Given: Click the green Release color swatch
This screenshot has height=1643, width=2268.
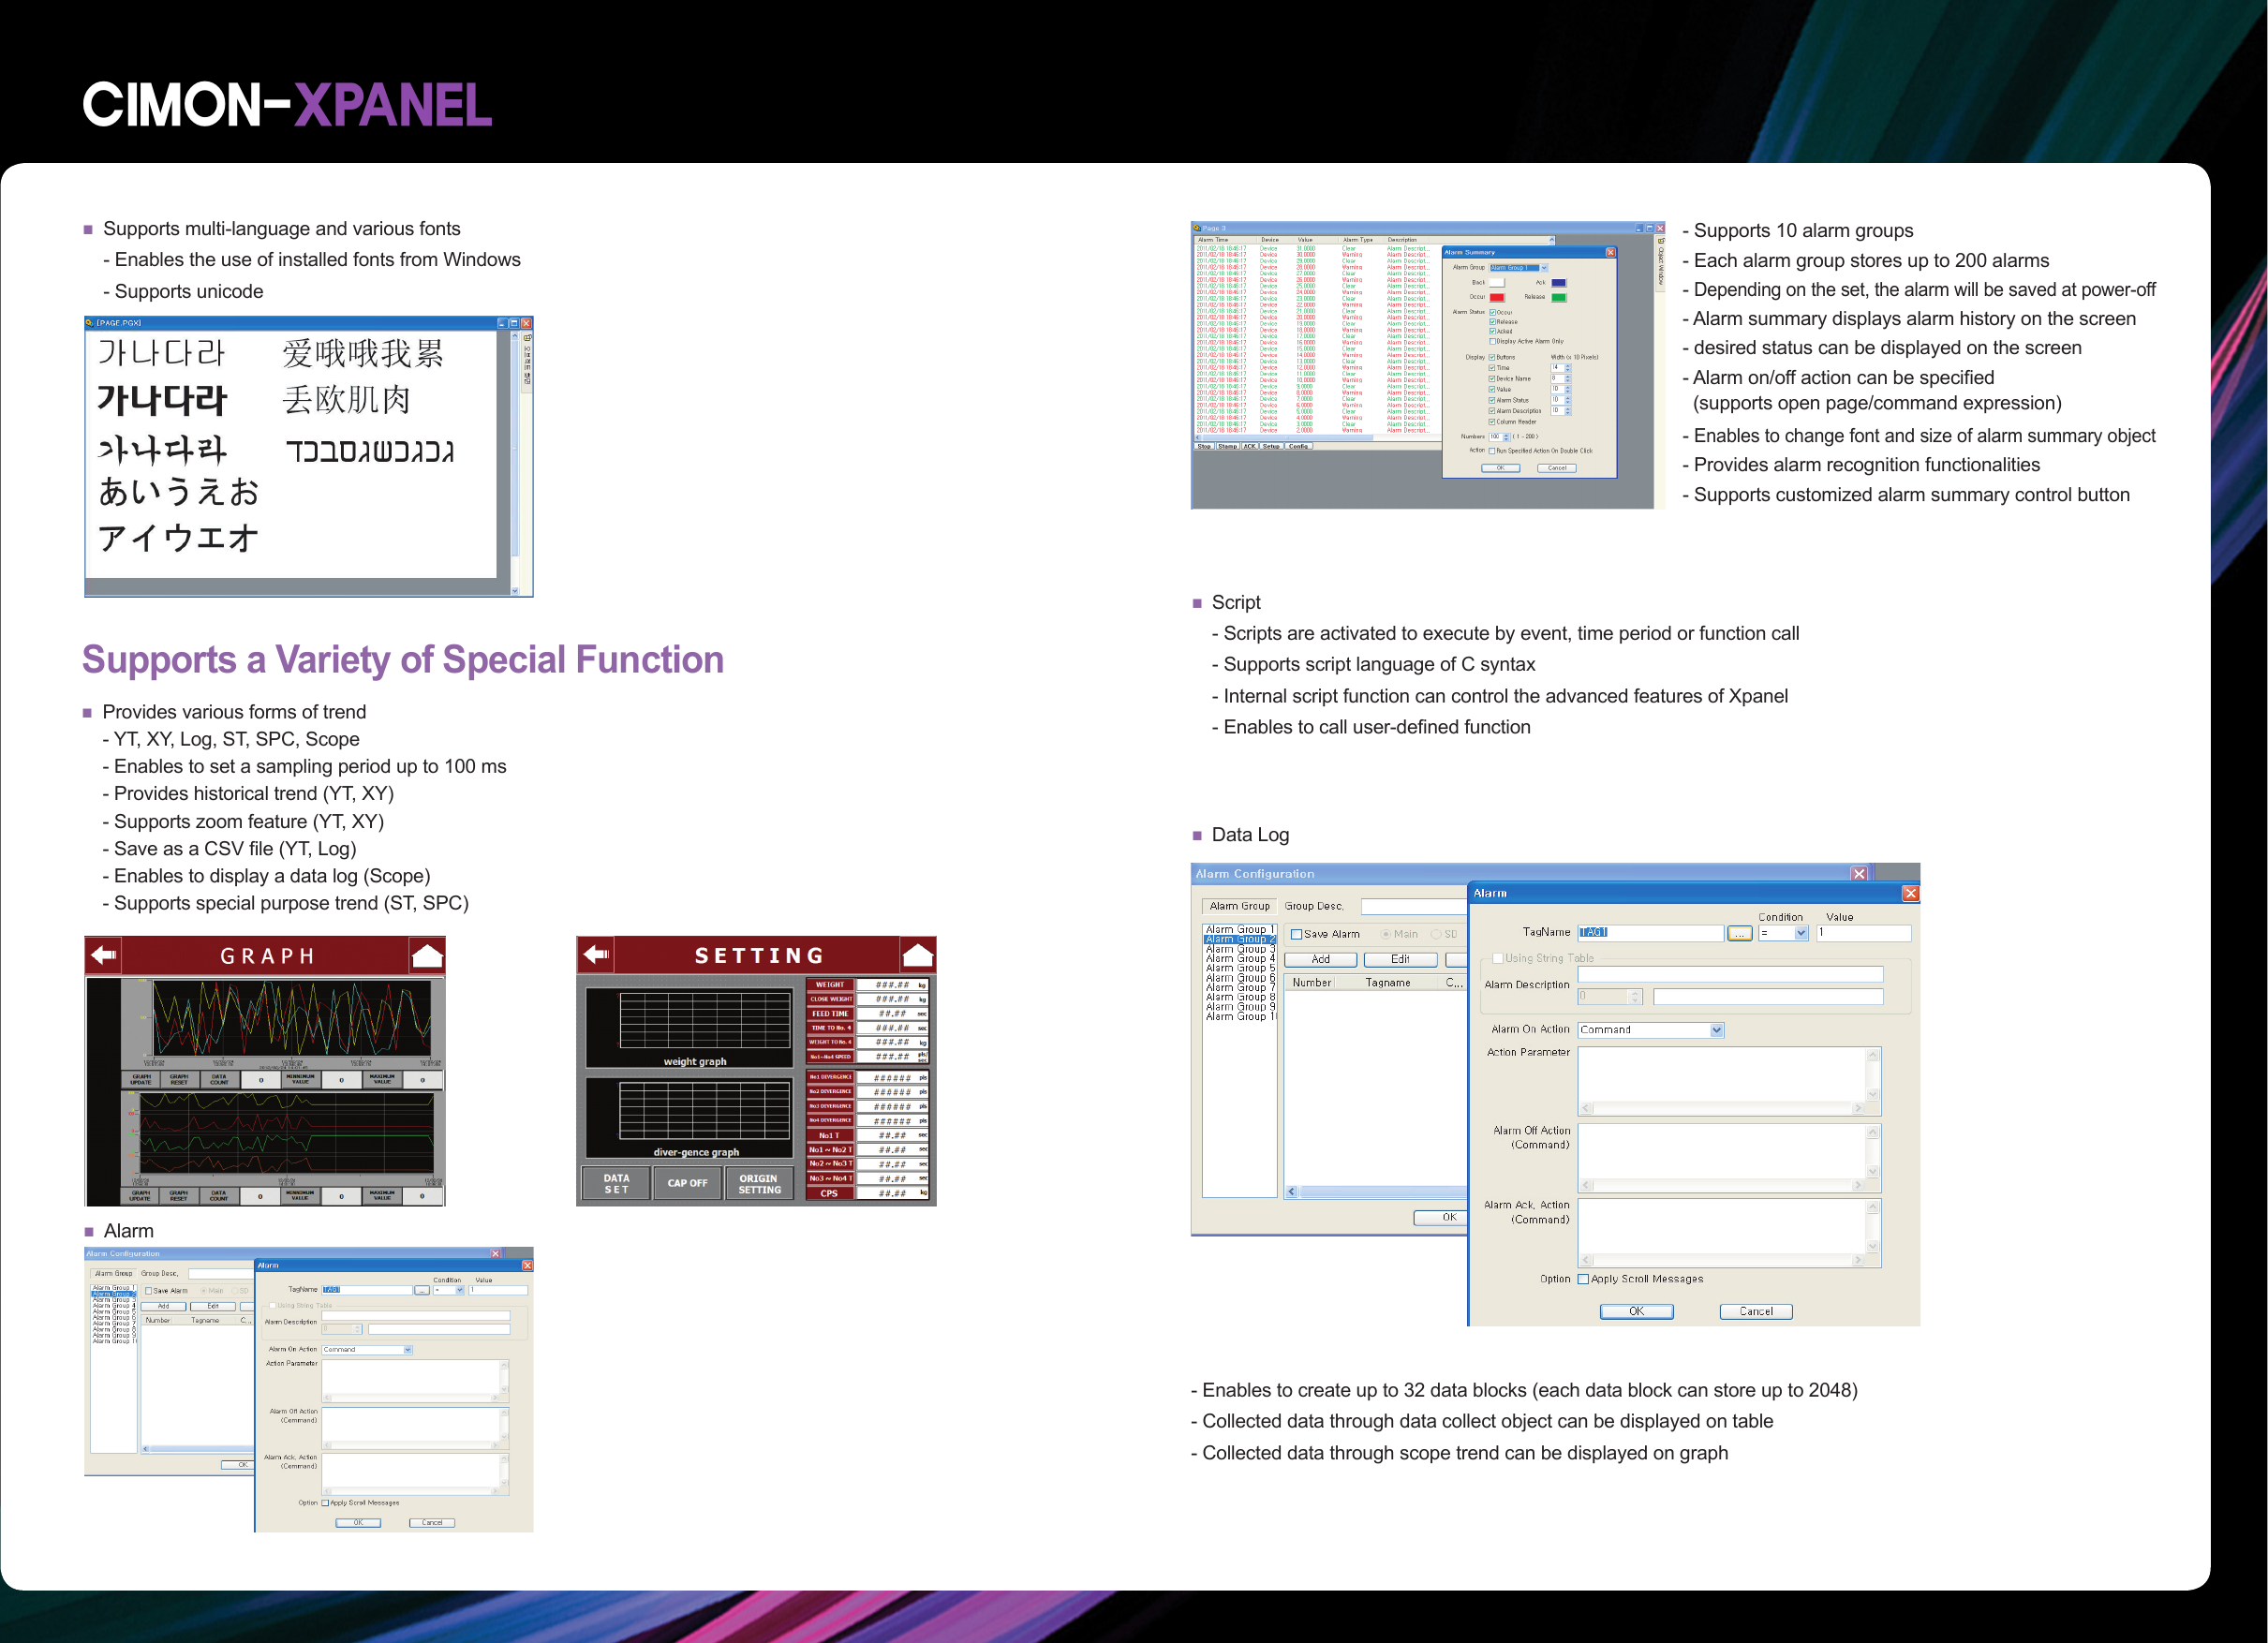Looking at the screenshot, I should click(x=1559, y=298).
